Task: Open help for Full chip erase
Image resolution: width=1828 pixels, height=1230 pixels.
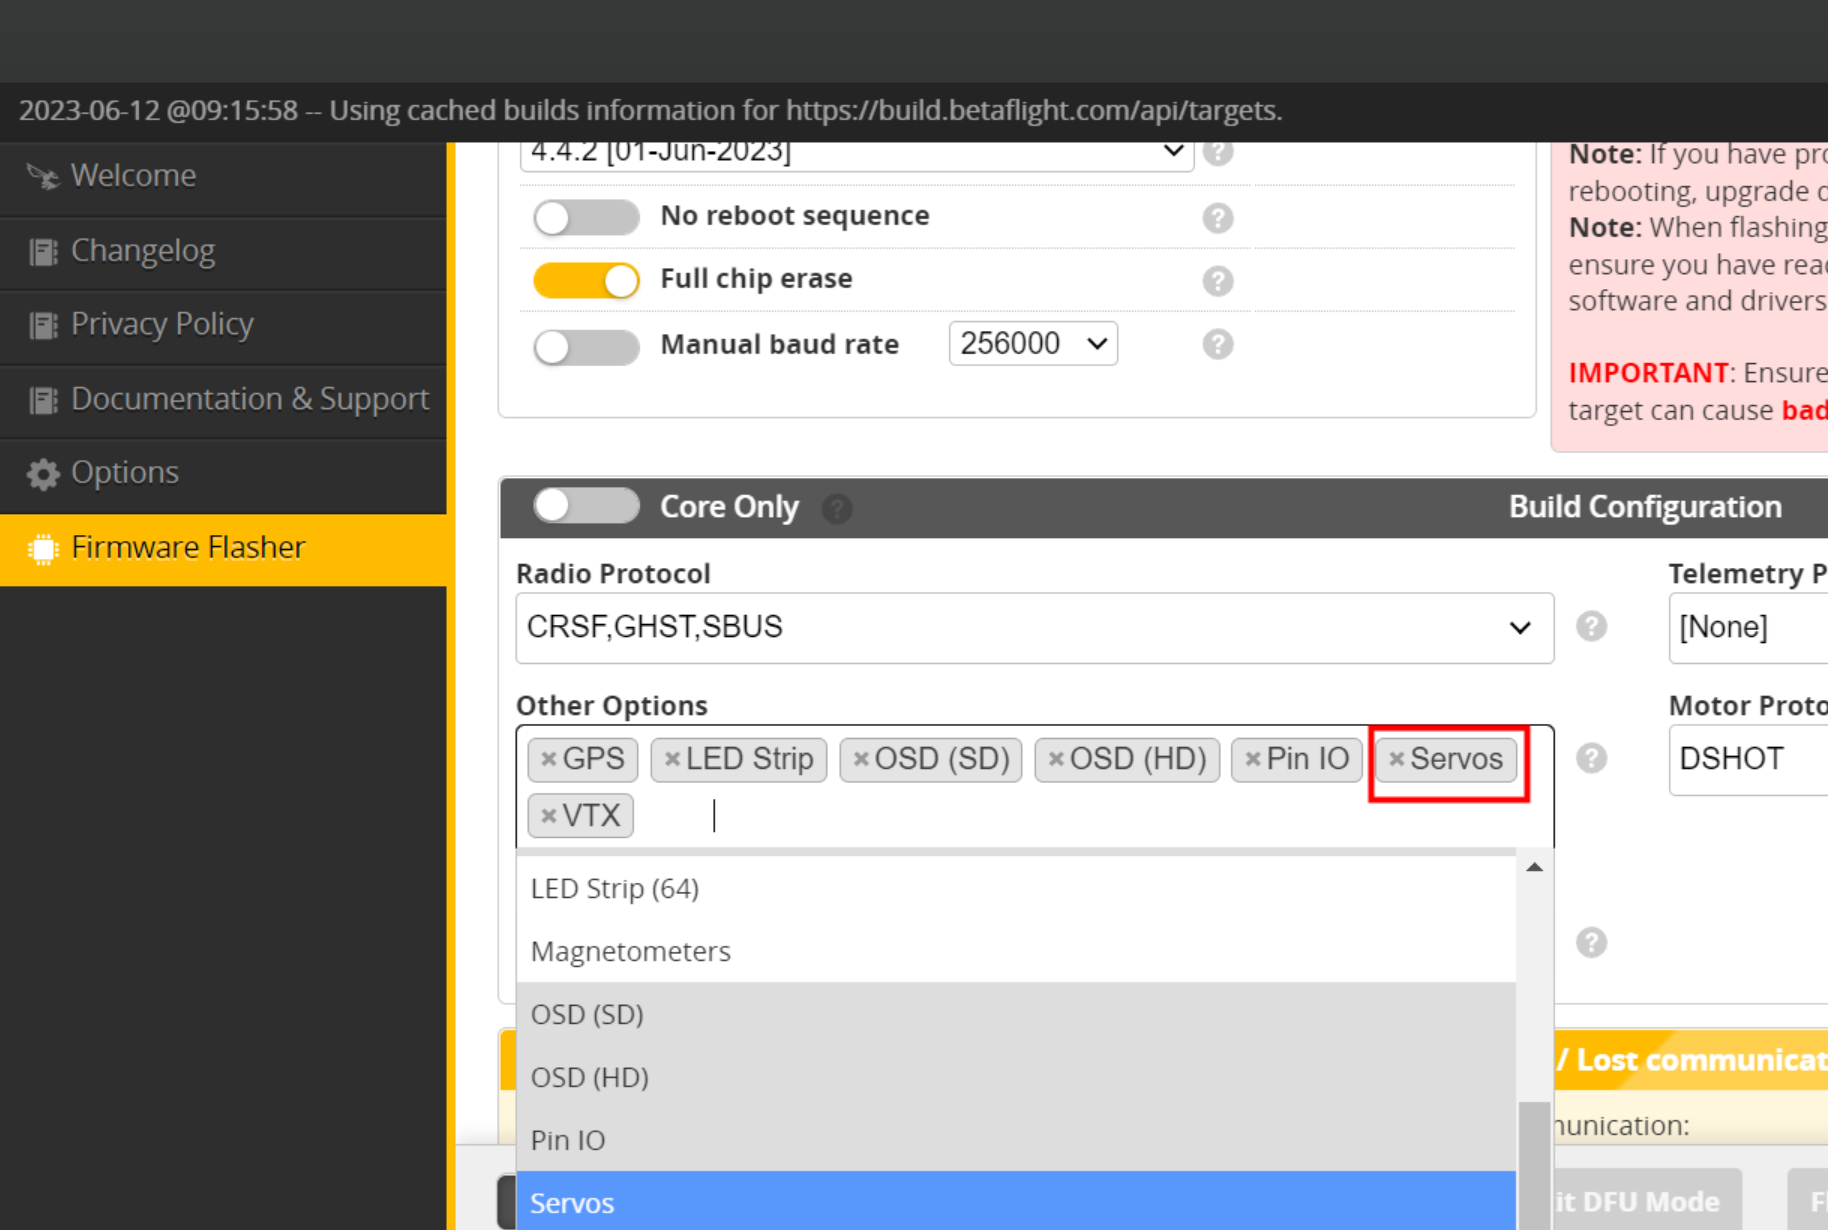Action: 1218,281
